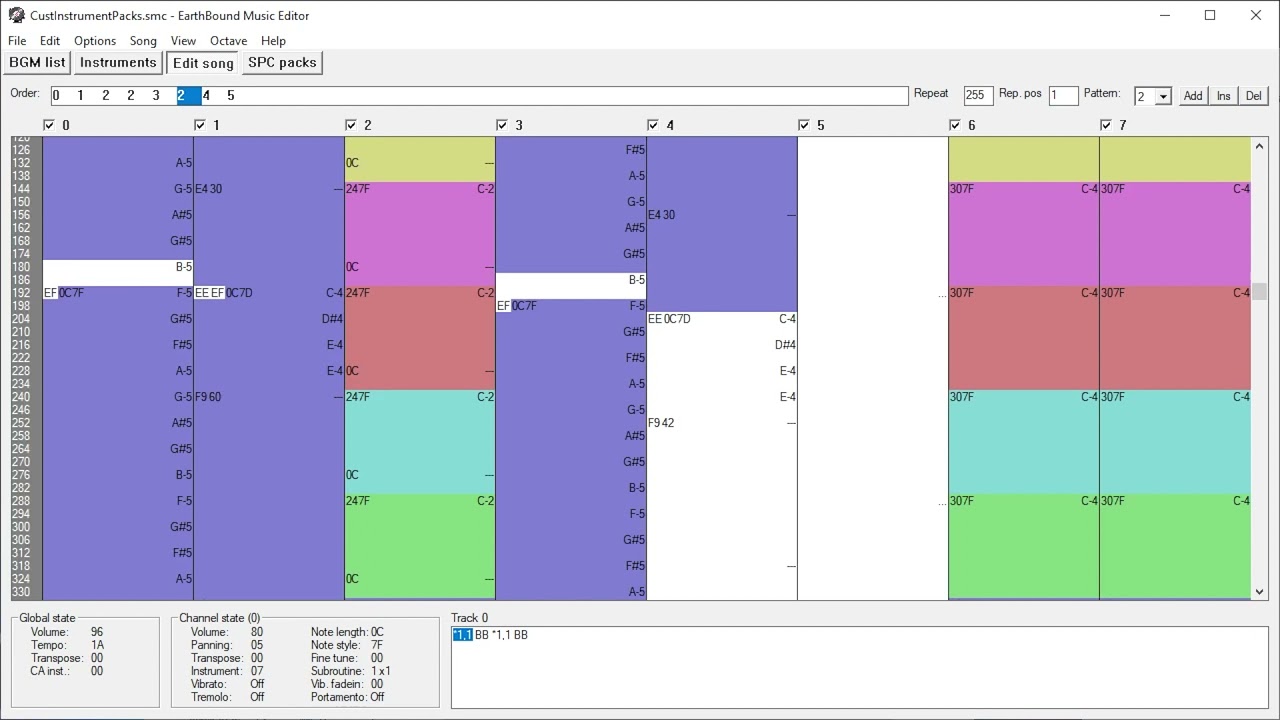Image resolution: width=1280 pixels, height=720 pixels.
Task: Open the File menu
Action: 17,41
